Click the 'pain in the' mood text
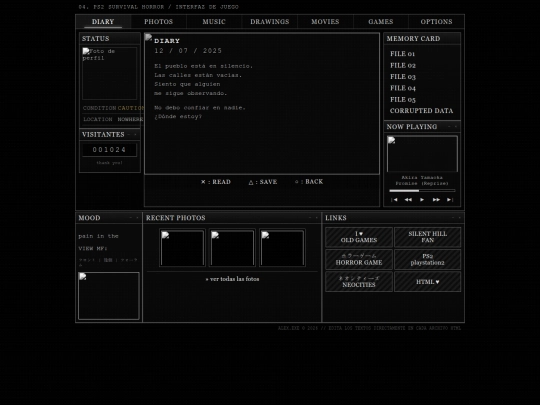The image size is (540, 405). [98, 236]
